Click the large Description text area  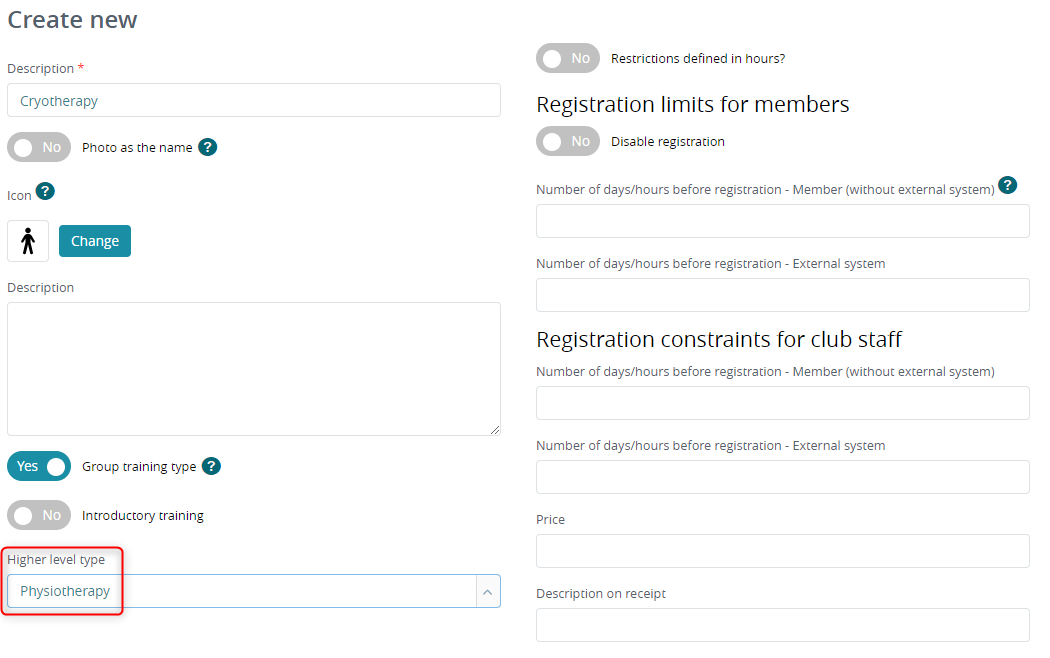[254, 369]
